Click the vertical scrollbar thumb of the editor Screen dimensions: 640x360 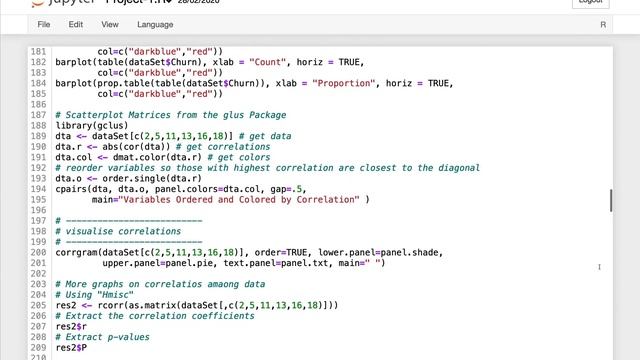click(611, 200)
